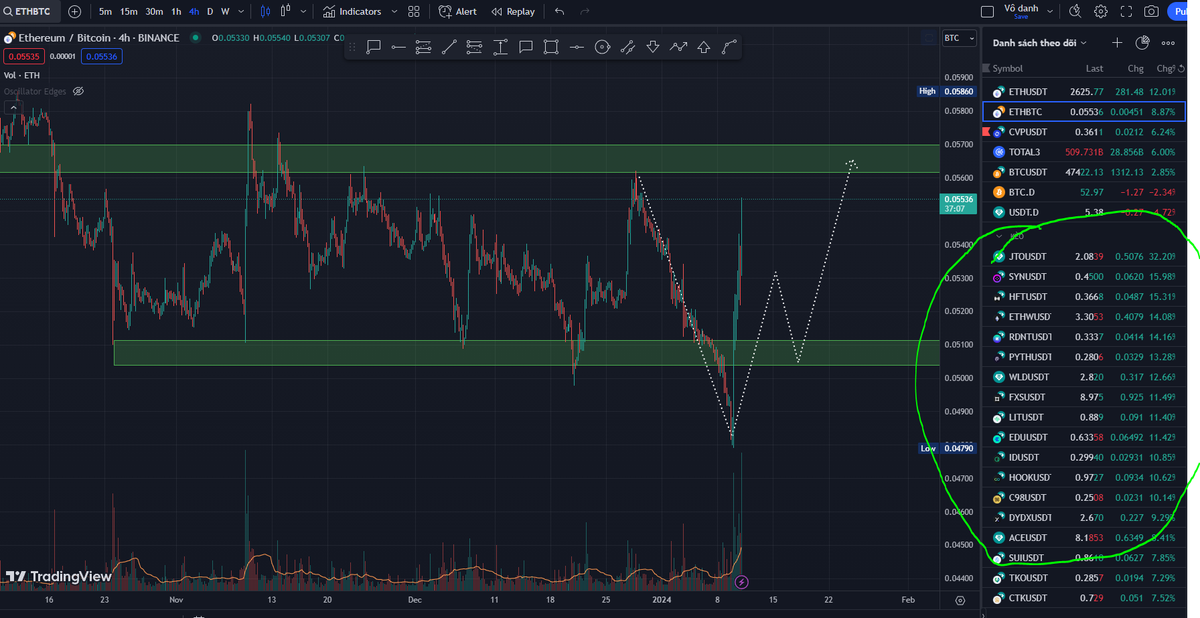The width and height of the screenshot is (1200, 618).
Task: Select the anchored text flag tool
Action: pos(374,46)
